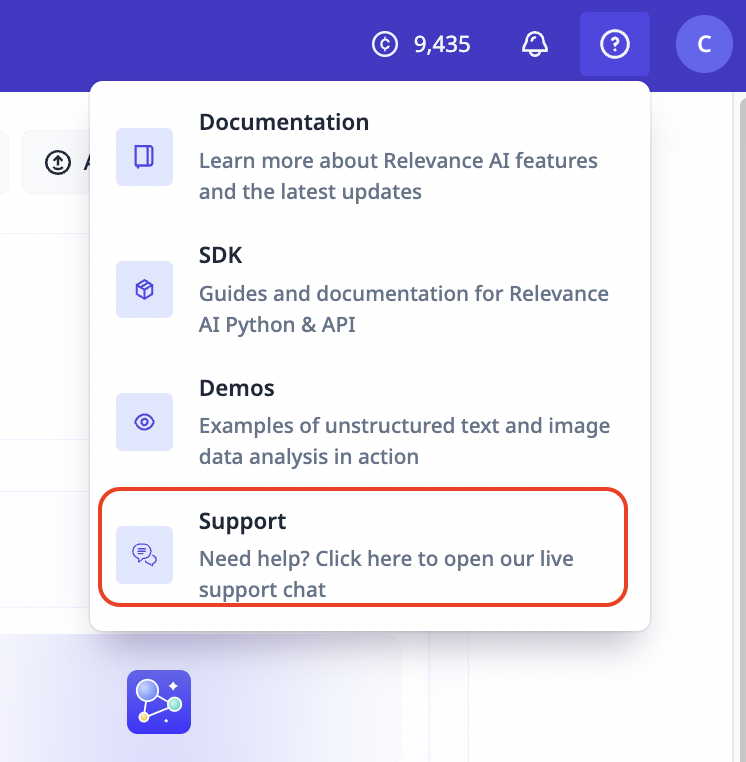Click the Demos eye icon
Viewport: 746px width, 762px height.
coord(144,422)
